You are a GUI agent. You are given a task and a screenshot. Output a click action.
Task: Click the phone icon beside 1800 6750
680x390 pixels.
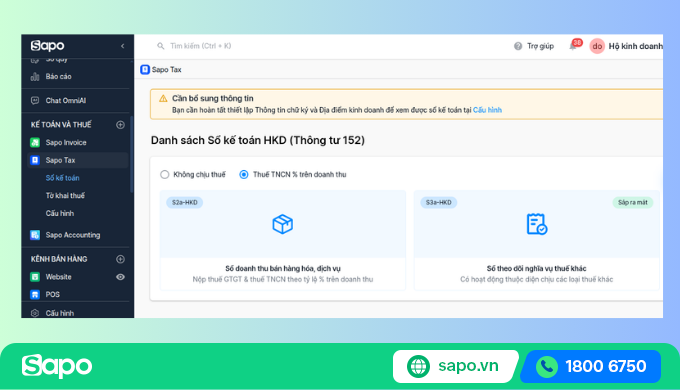(547, 367)
